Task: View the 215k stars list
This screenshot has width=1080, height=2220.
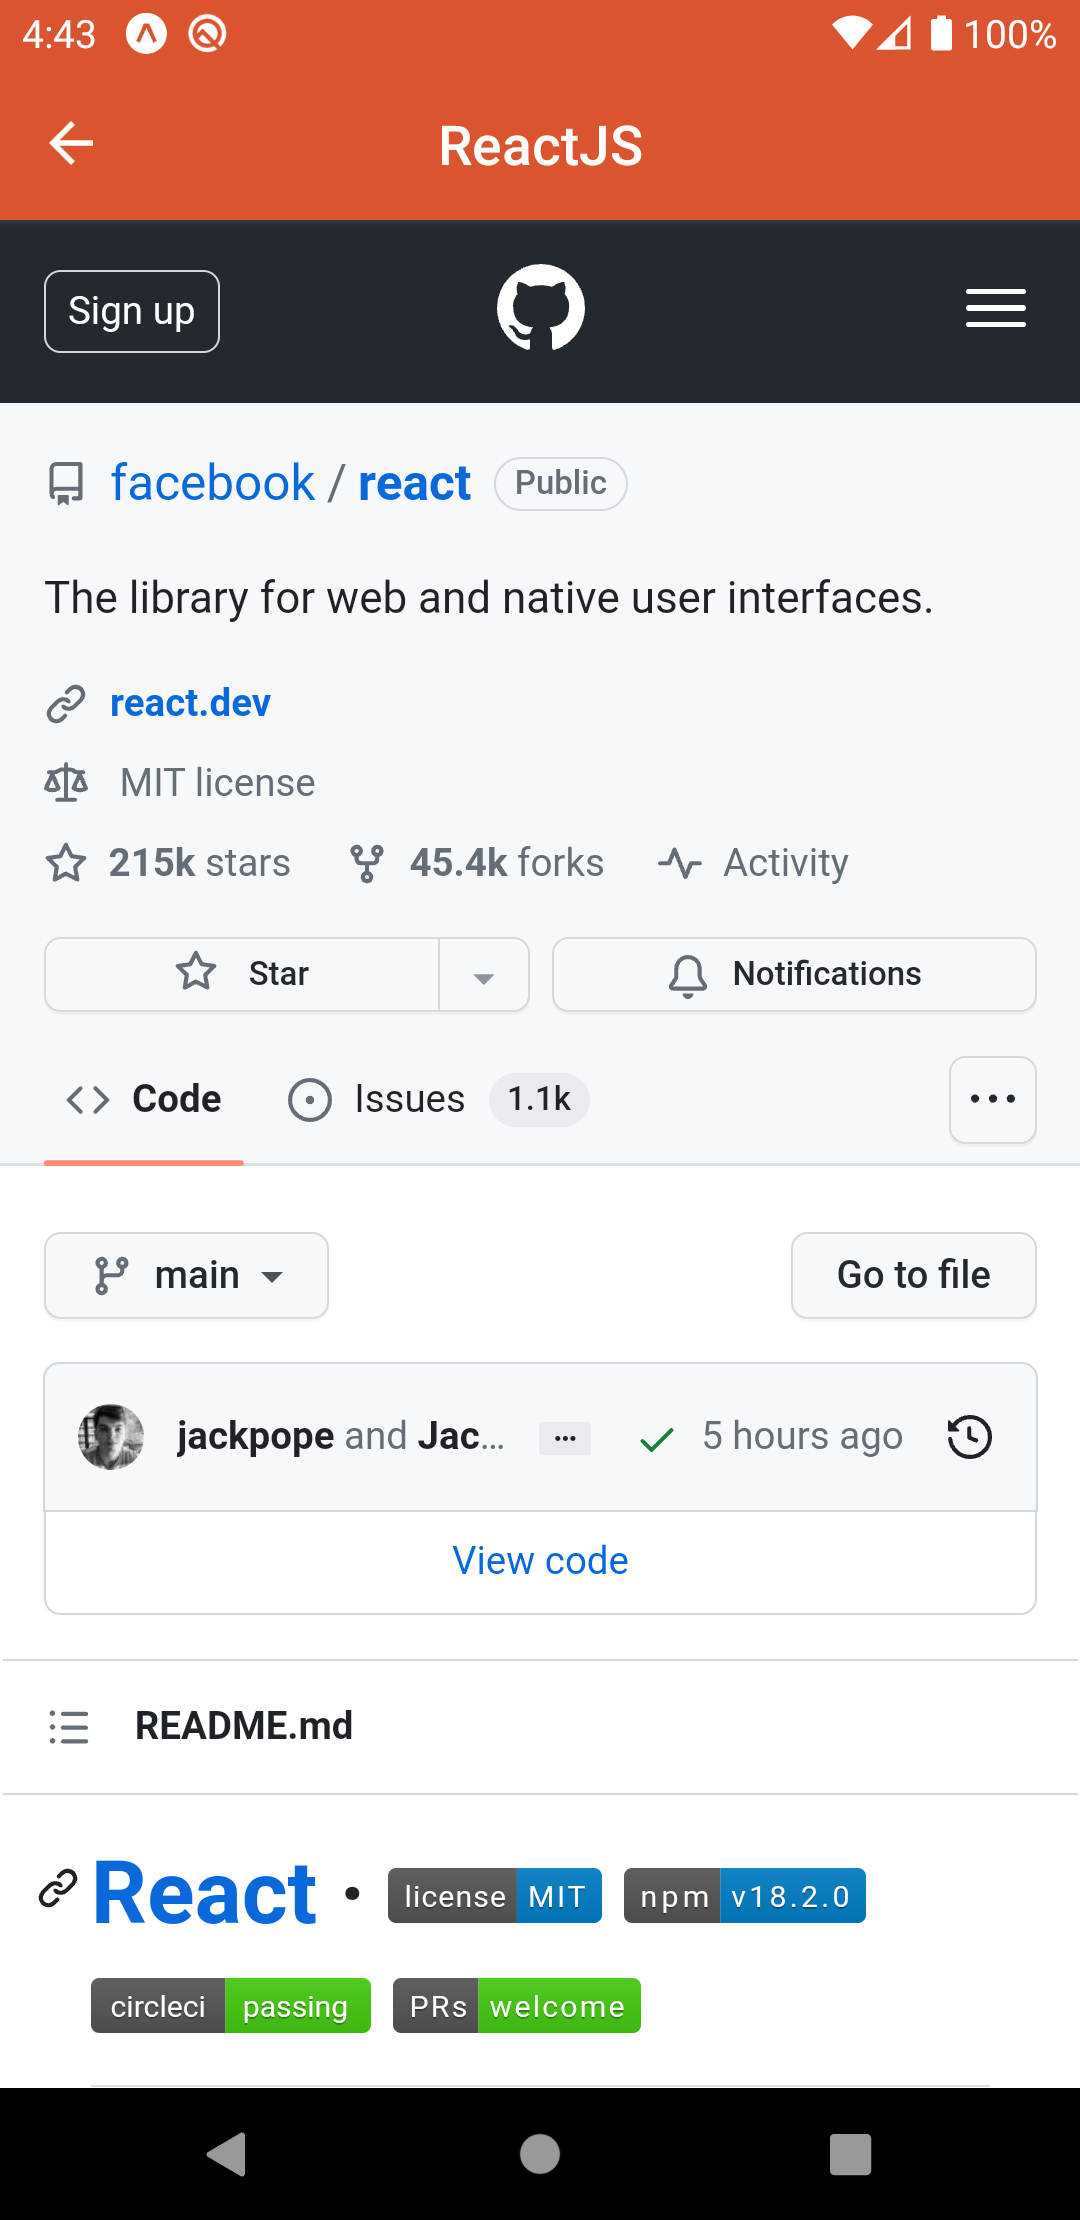Action: click(x=200, y=863)
